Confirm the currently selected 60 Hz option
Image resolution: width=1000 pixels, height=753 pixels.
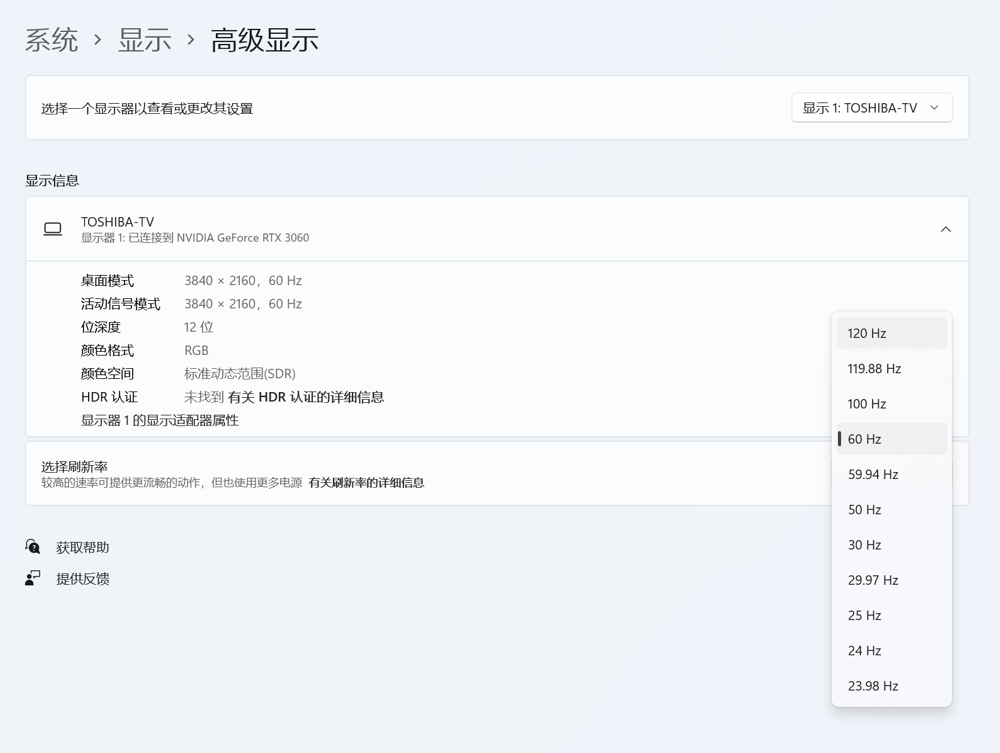point(890,438)
